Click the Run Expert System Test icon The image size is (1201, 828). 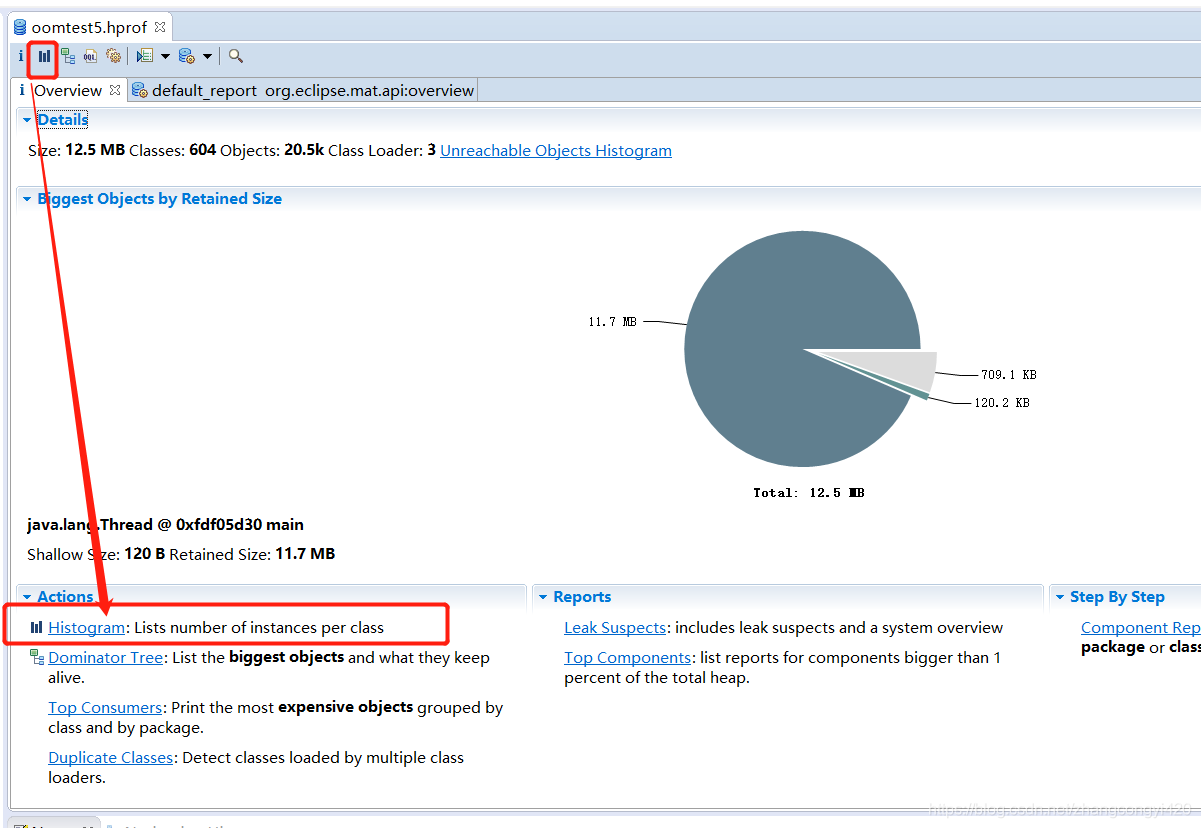(x=145, y=57)
